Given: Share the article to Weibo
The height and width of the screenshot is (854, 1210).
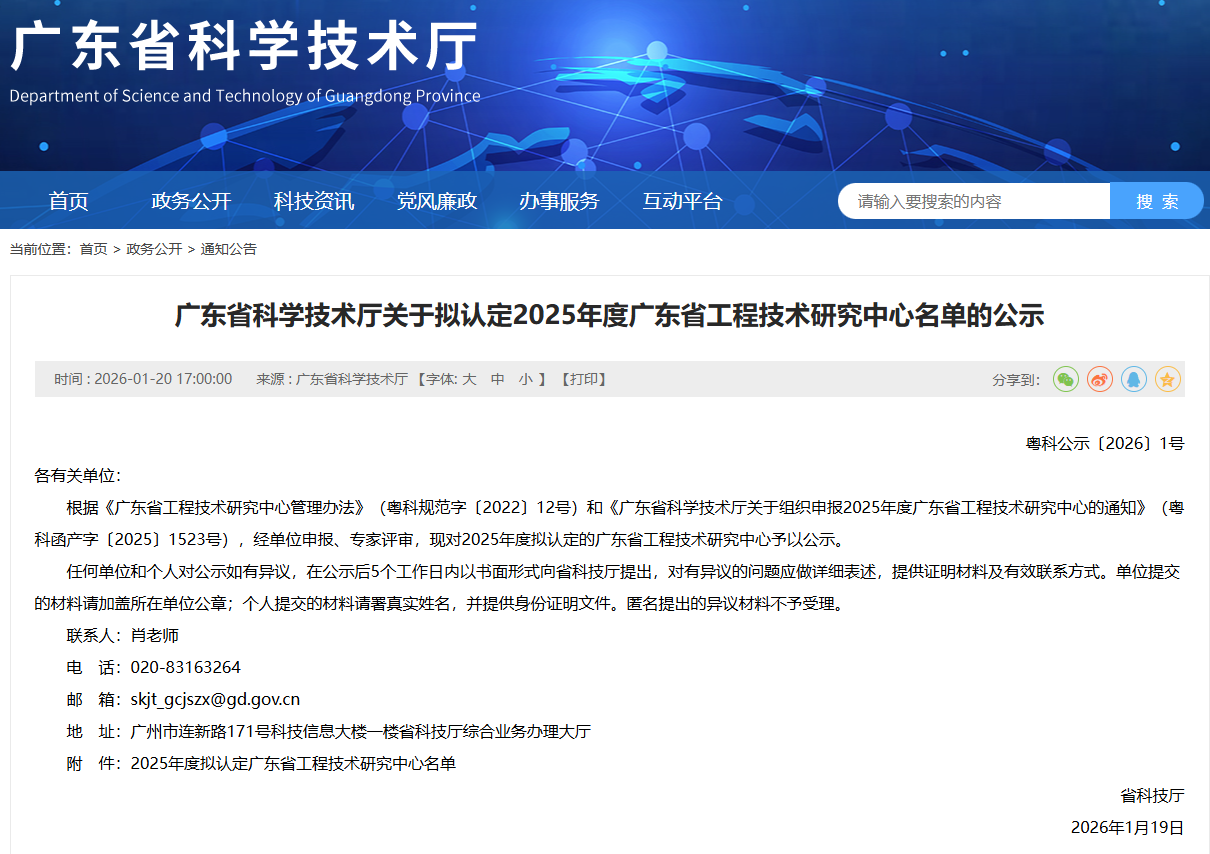Looking at the screenshot, I should [x=1099, y=379].
